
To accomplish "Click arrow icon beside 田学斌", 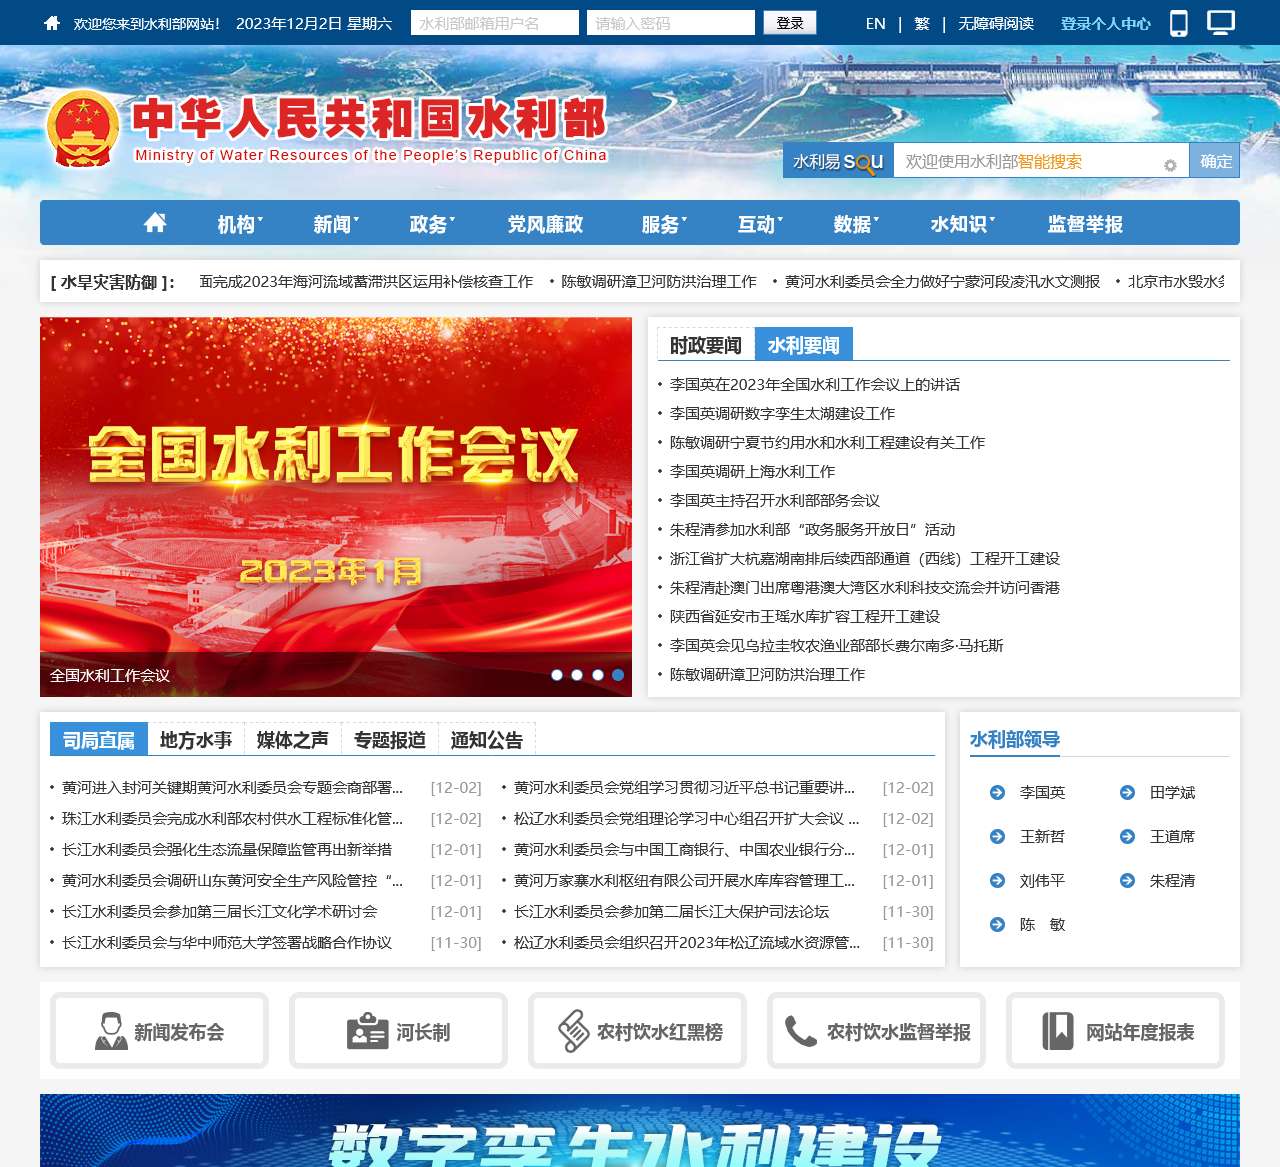I will (1127, 792).
